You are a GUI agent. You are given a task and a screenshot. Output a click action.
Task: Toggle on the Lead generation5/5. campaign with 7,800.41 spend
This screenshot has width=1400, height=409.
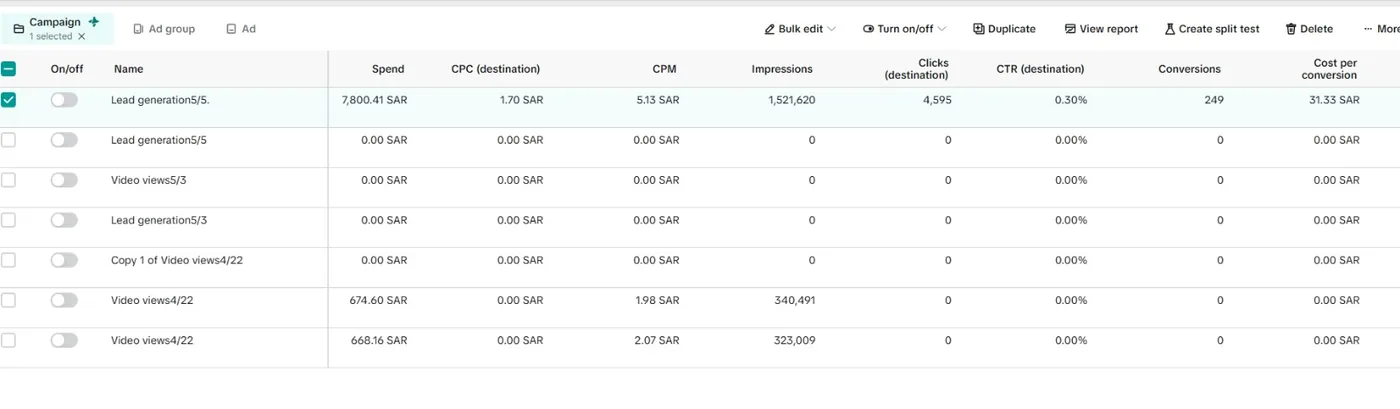point(64,100)
